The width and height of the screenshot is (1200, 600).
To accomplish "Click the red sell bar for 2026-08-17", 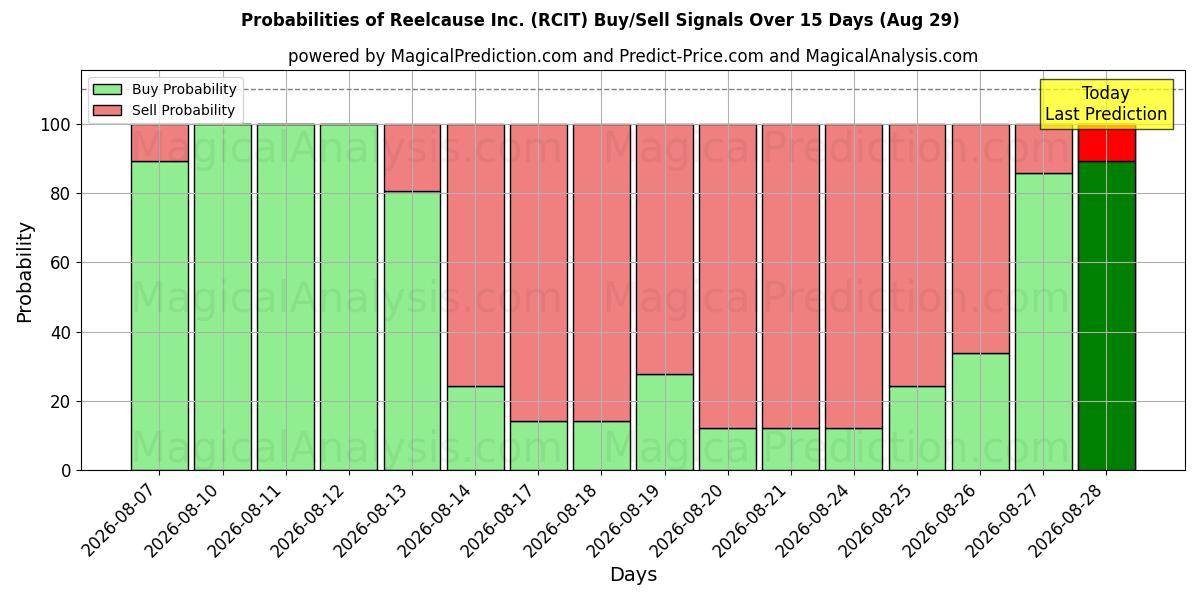I will 539,273.
